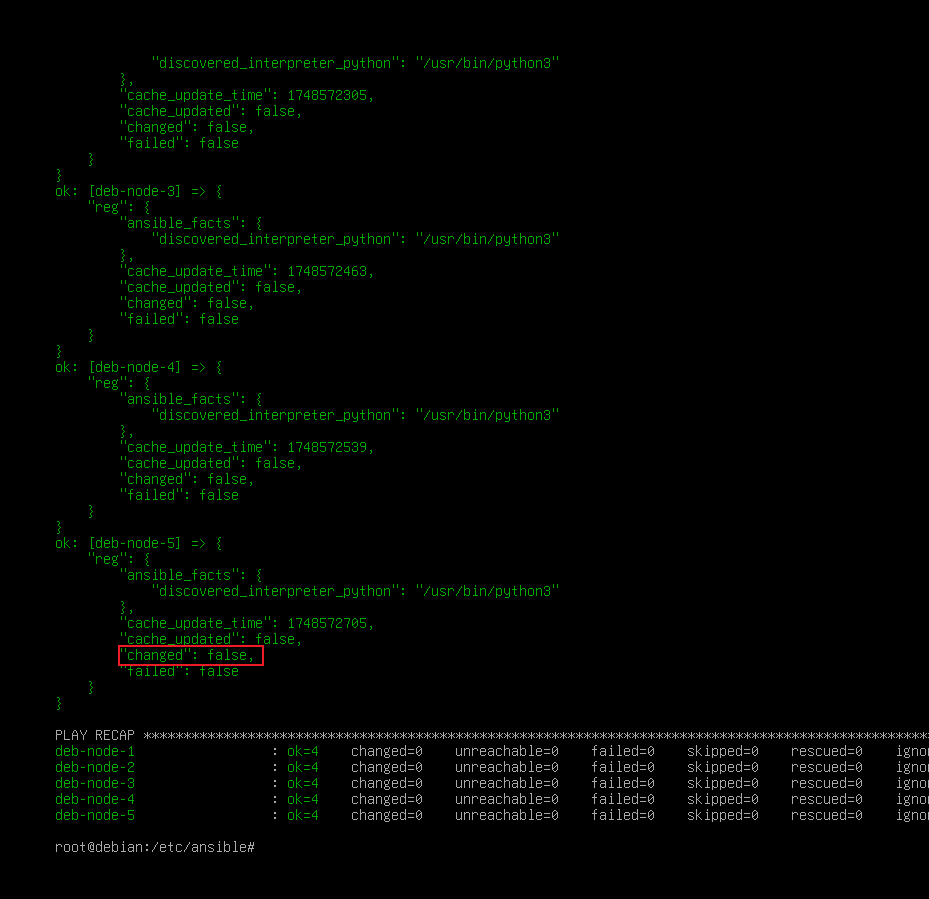
Task: Click the ok: [deb-node-4] result header
Action: [x=139, y=367]
